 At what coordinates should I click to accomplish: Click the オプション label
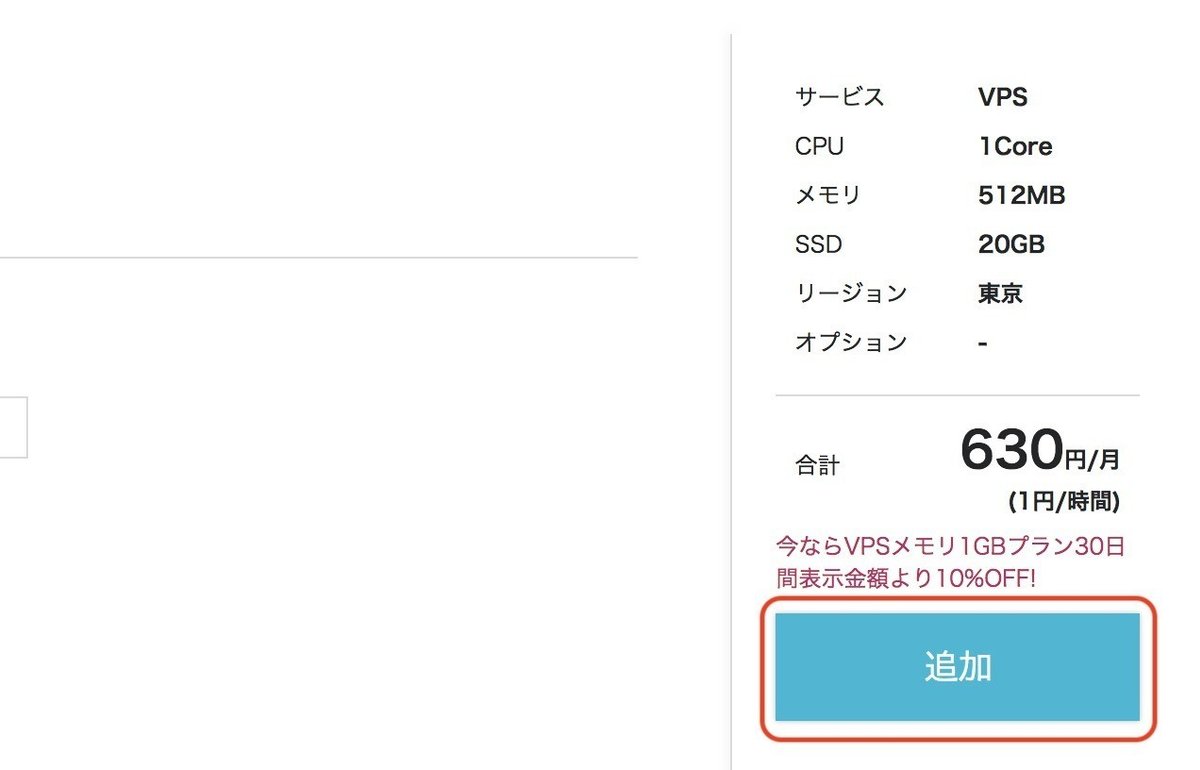850,342
